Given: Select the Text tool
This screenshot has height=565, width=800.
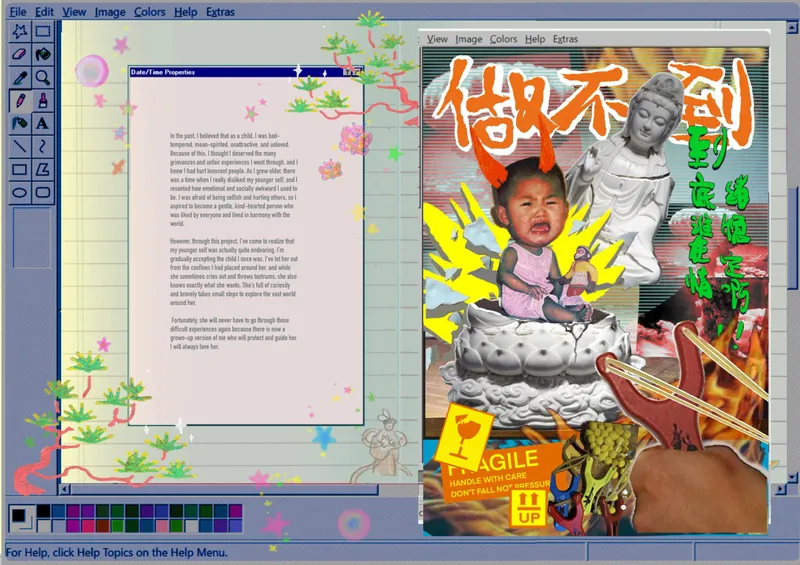Looking at the screenshot, I should point(42,124).
